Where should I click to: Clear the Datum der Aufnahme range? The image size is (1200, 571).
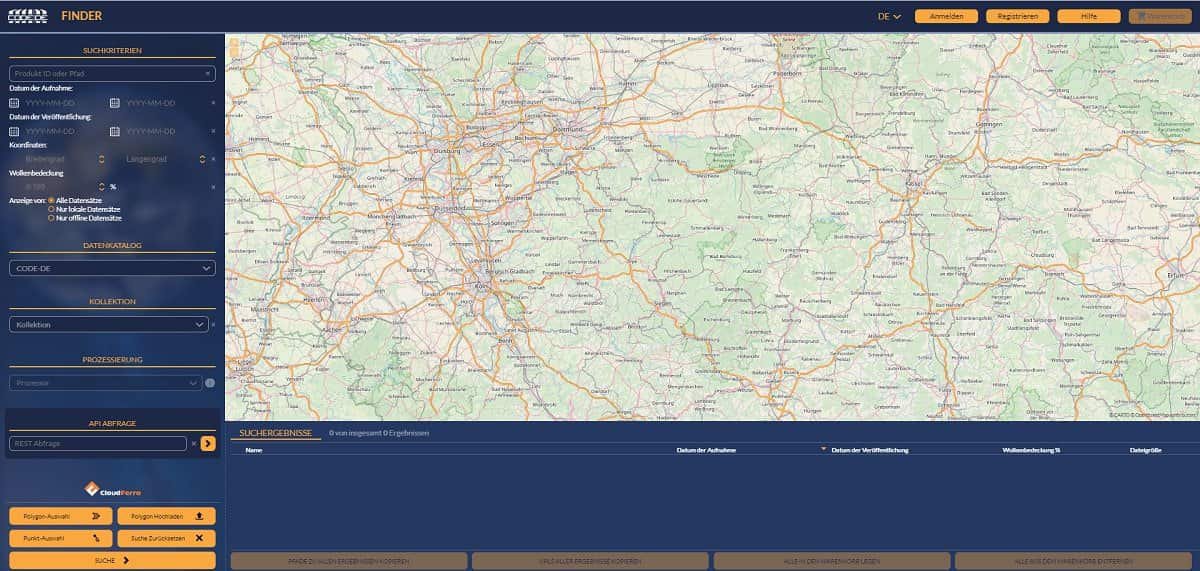coord(212,103)
